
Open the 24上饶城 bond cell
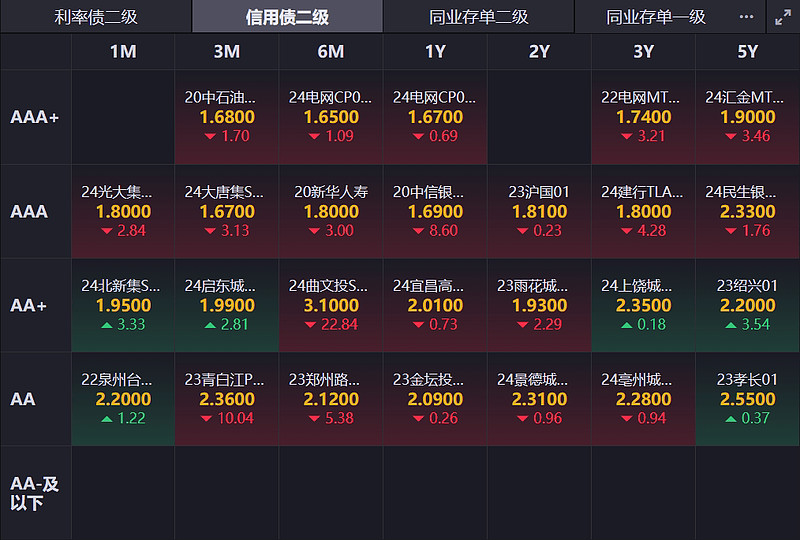click(x=643, y=306)
